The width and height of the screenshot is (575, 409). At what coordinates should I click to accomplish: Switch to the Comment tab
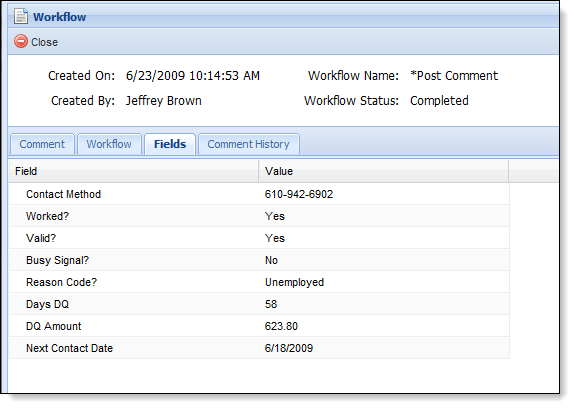(42, 144)
